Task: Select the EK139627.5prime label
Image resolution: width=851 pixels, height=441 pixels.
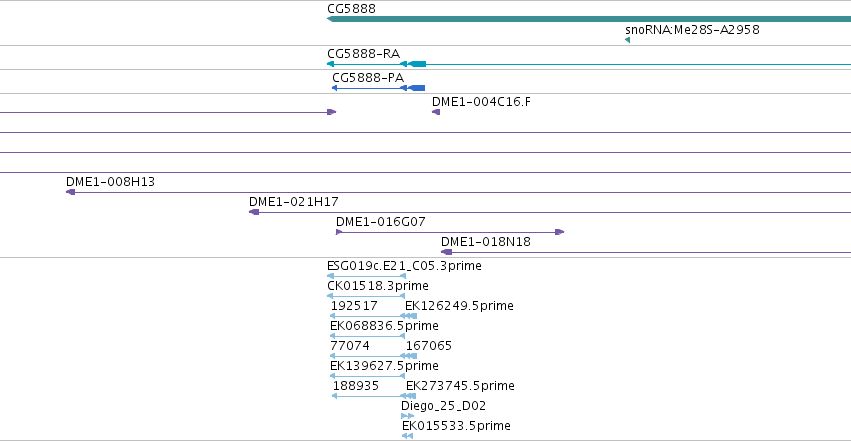Action: pos(384,366)
